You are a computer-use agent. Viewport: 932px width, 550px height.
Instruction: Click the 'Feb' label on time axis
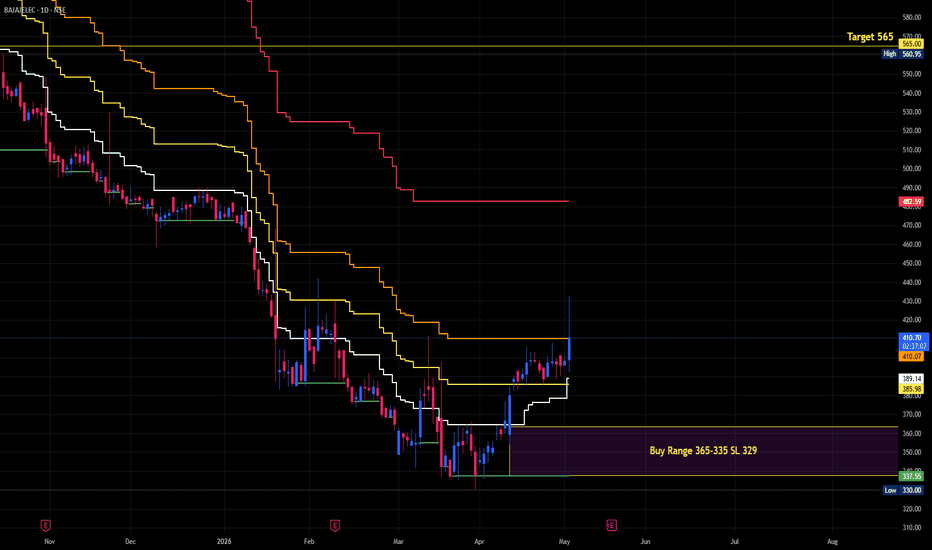click(308, 542)
